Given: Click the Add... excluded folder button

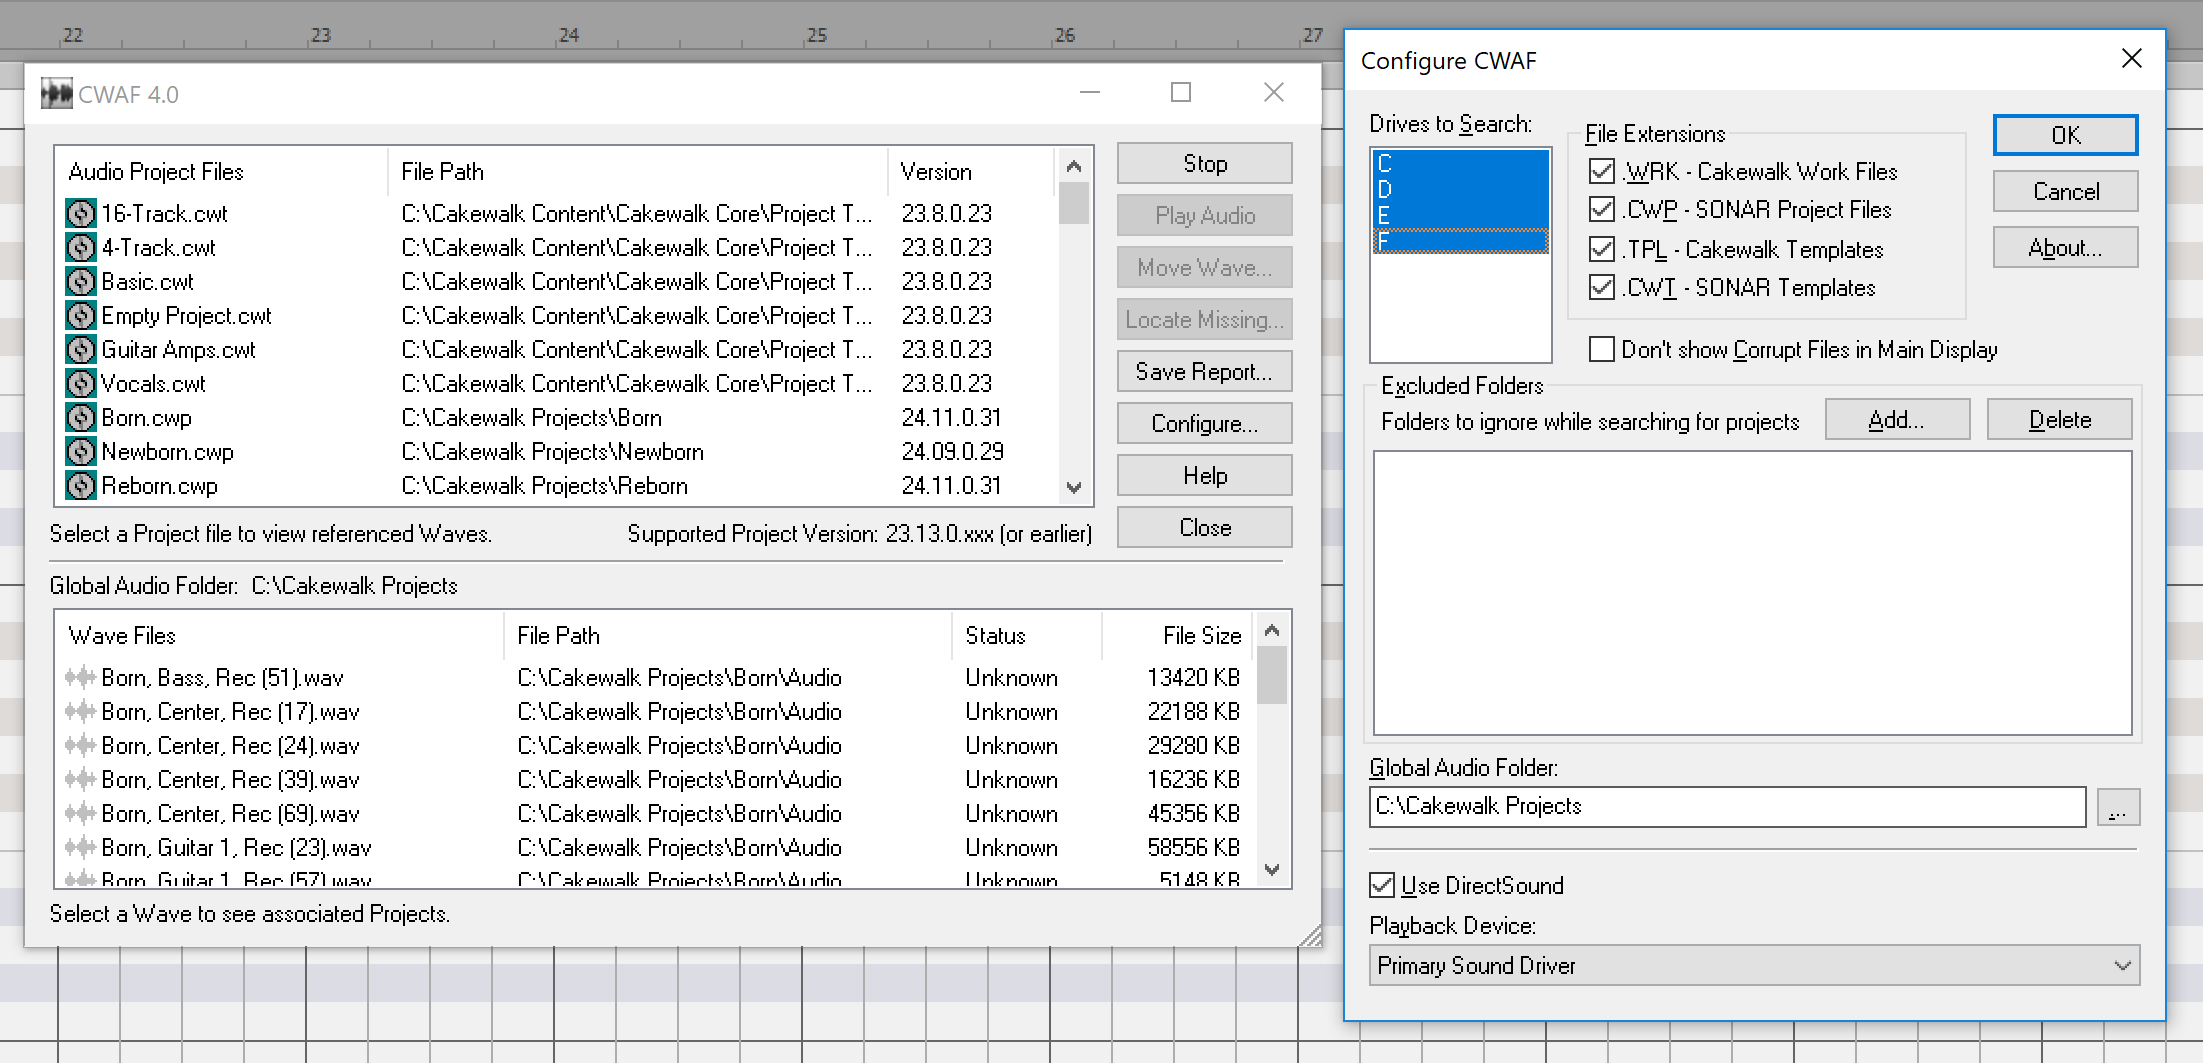Looking at the screenshot, I should click(x=1896, y=420).
